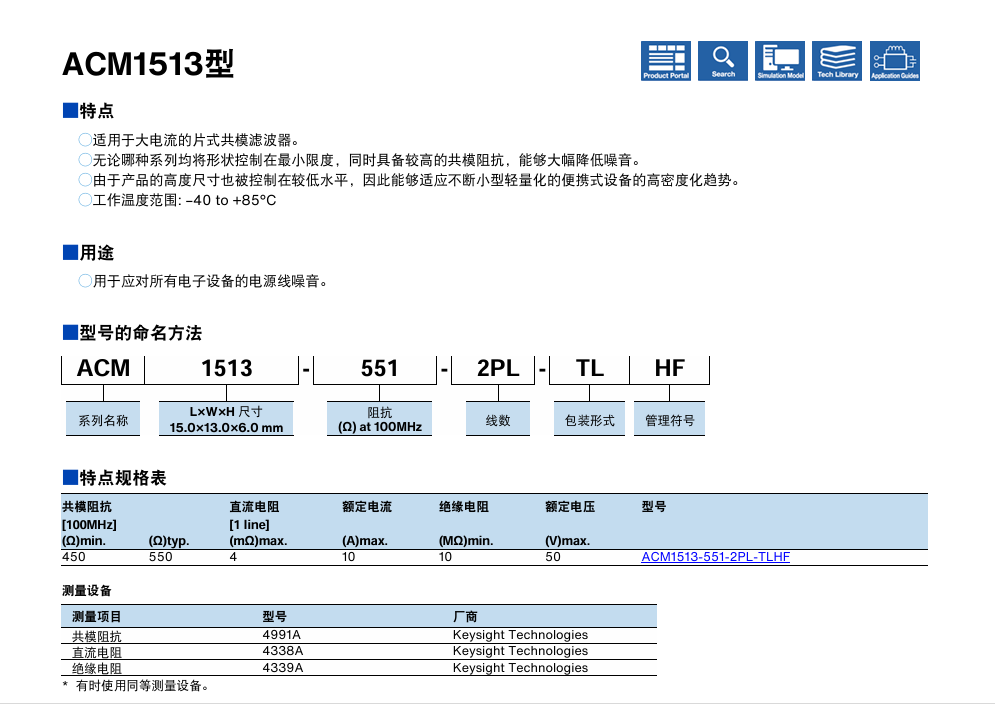Click the 用于应对所有电子设备的电源线噪音 bullet

click(x=203, y=281)
